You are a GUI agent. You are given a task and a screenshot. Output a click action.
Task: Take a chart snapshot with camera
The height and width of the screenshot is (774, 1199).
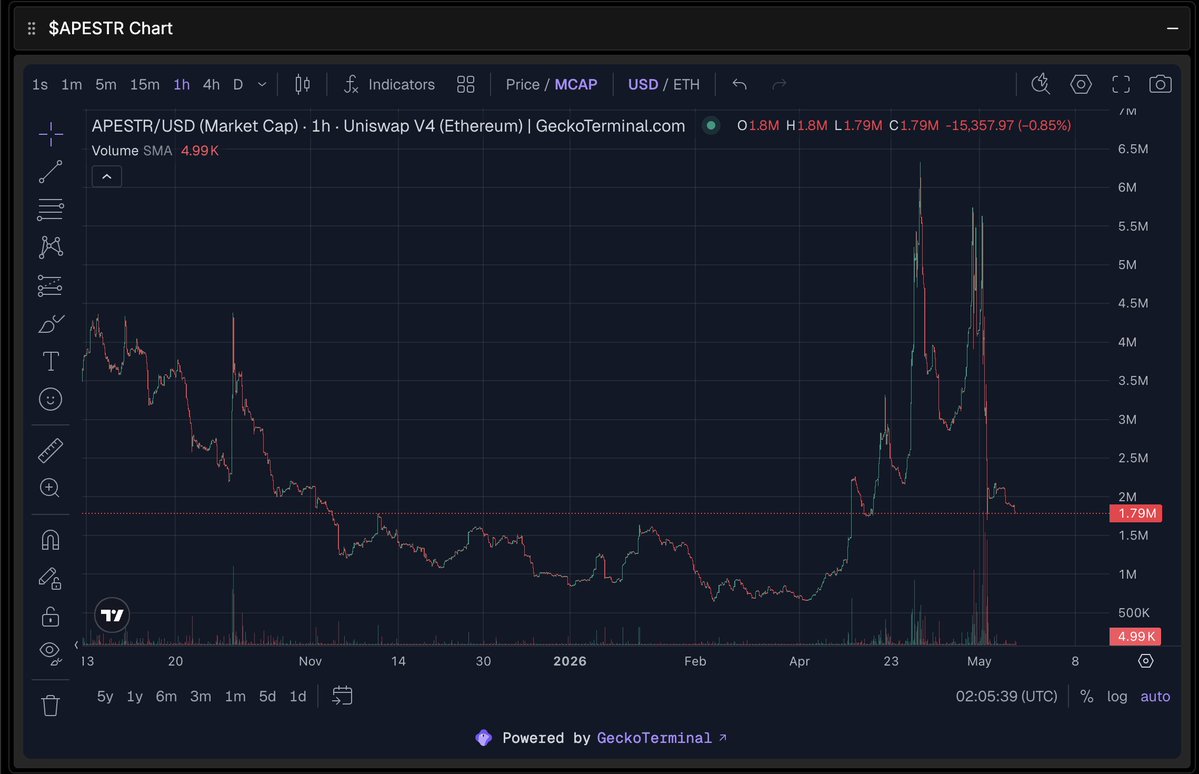coord(1161,84)
